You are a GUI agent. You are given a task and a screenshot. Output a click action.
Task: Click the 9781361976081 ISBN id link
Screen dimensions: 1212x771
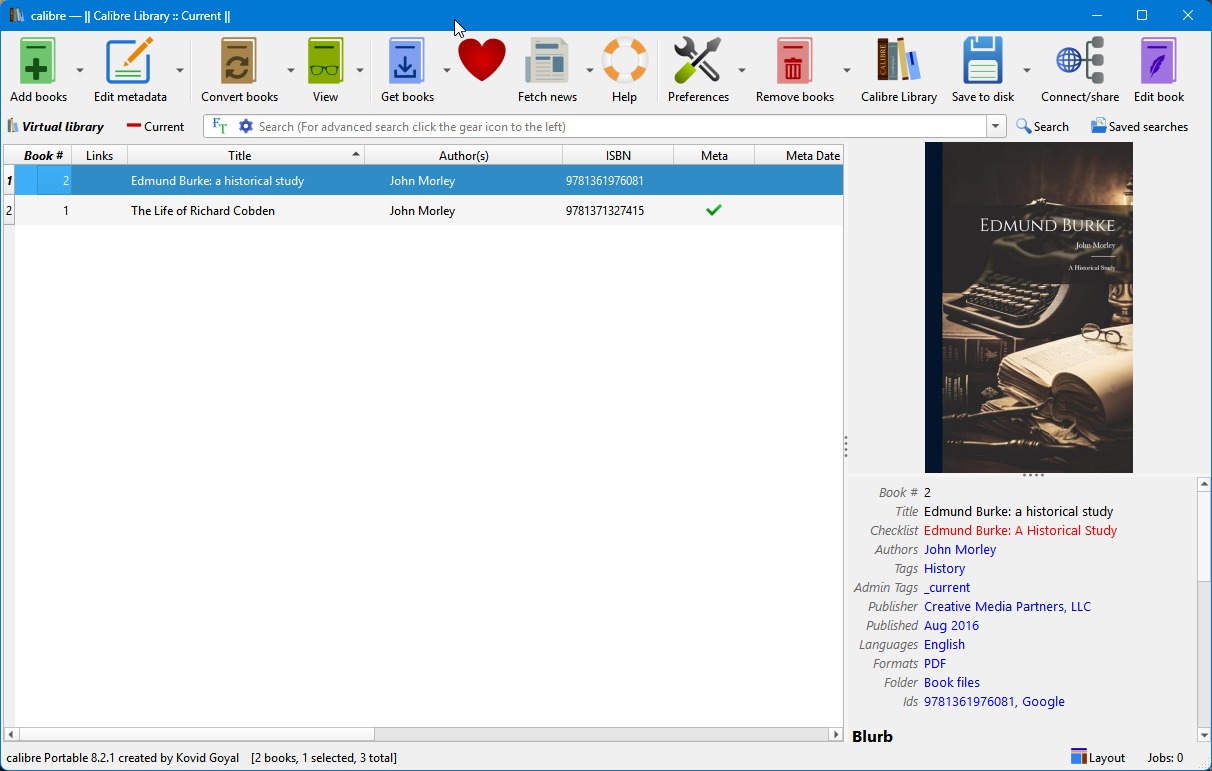pos(969,702)
